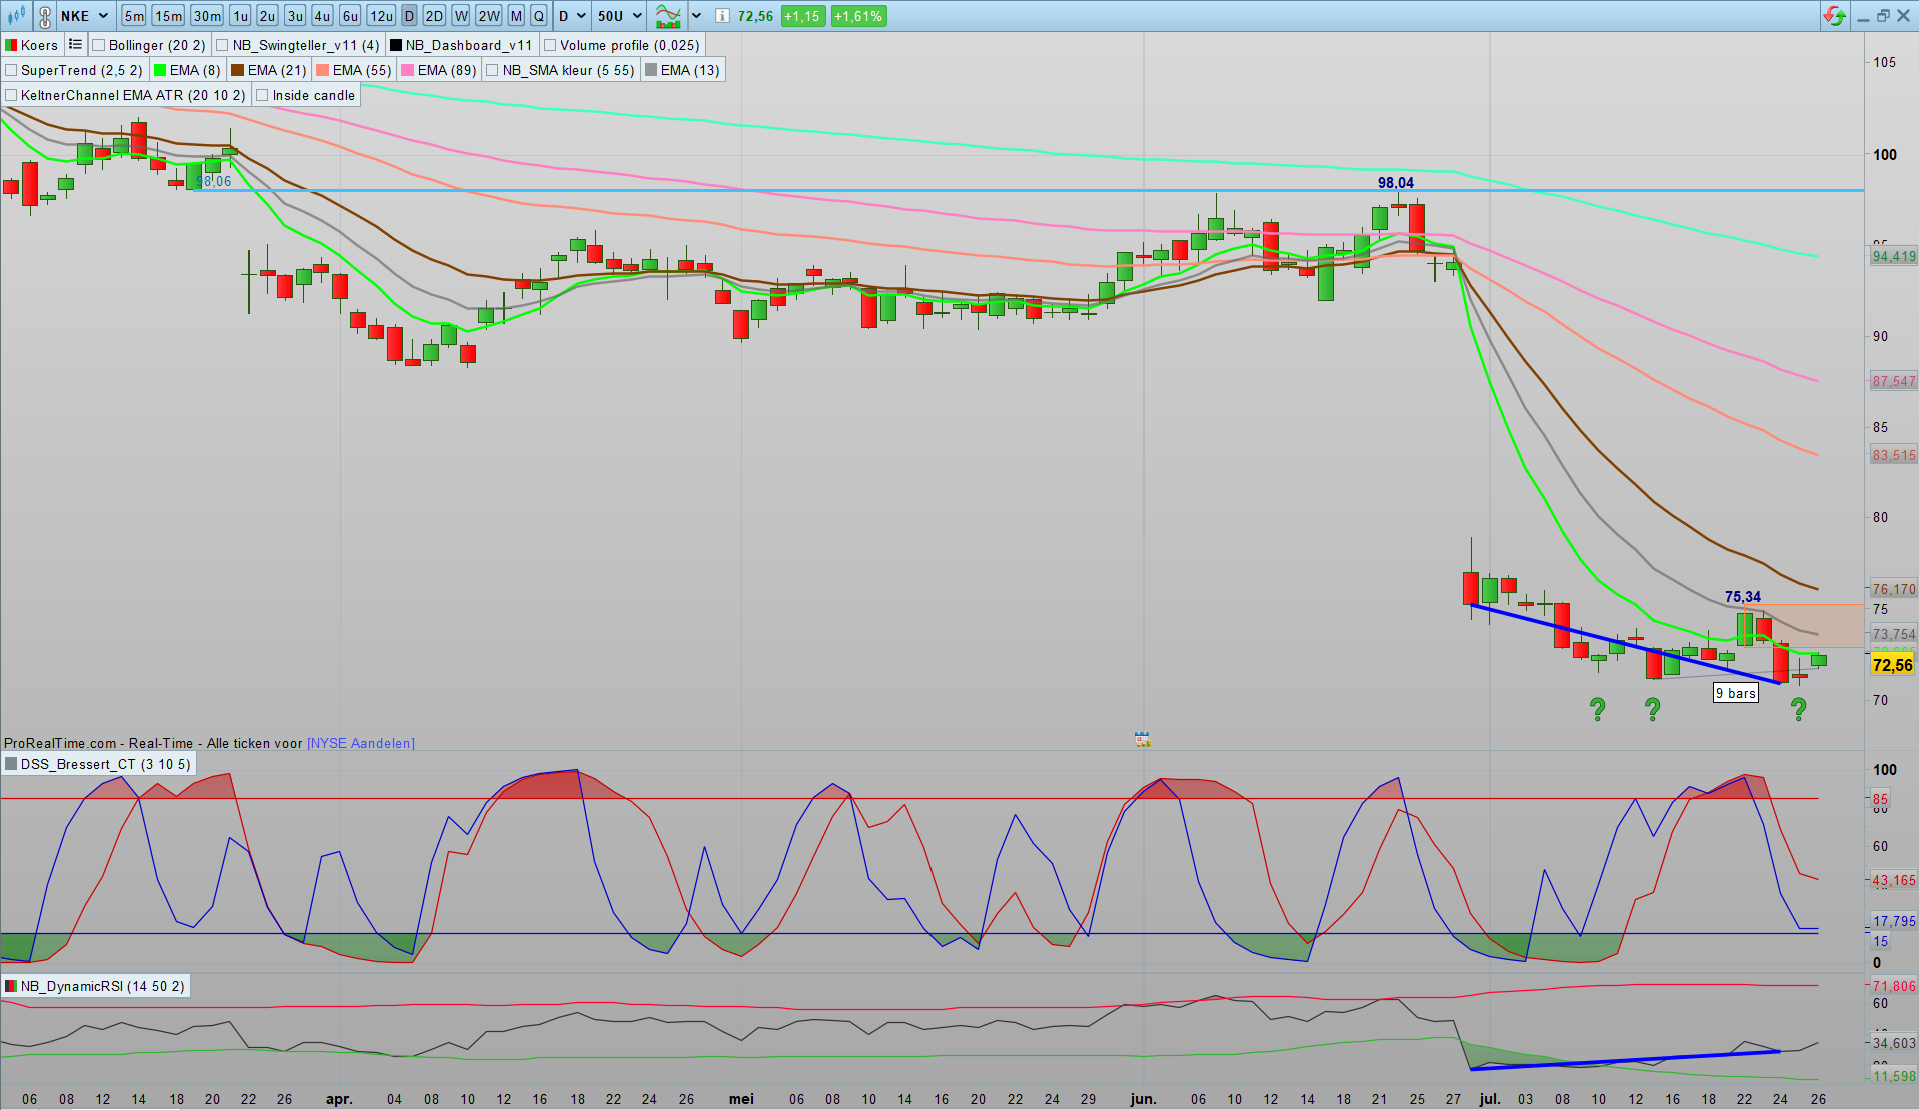1919x1110 pixels.
Task: Switch to the 15m timeframe
Action: 168,16
